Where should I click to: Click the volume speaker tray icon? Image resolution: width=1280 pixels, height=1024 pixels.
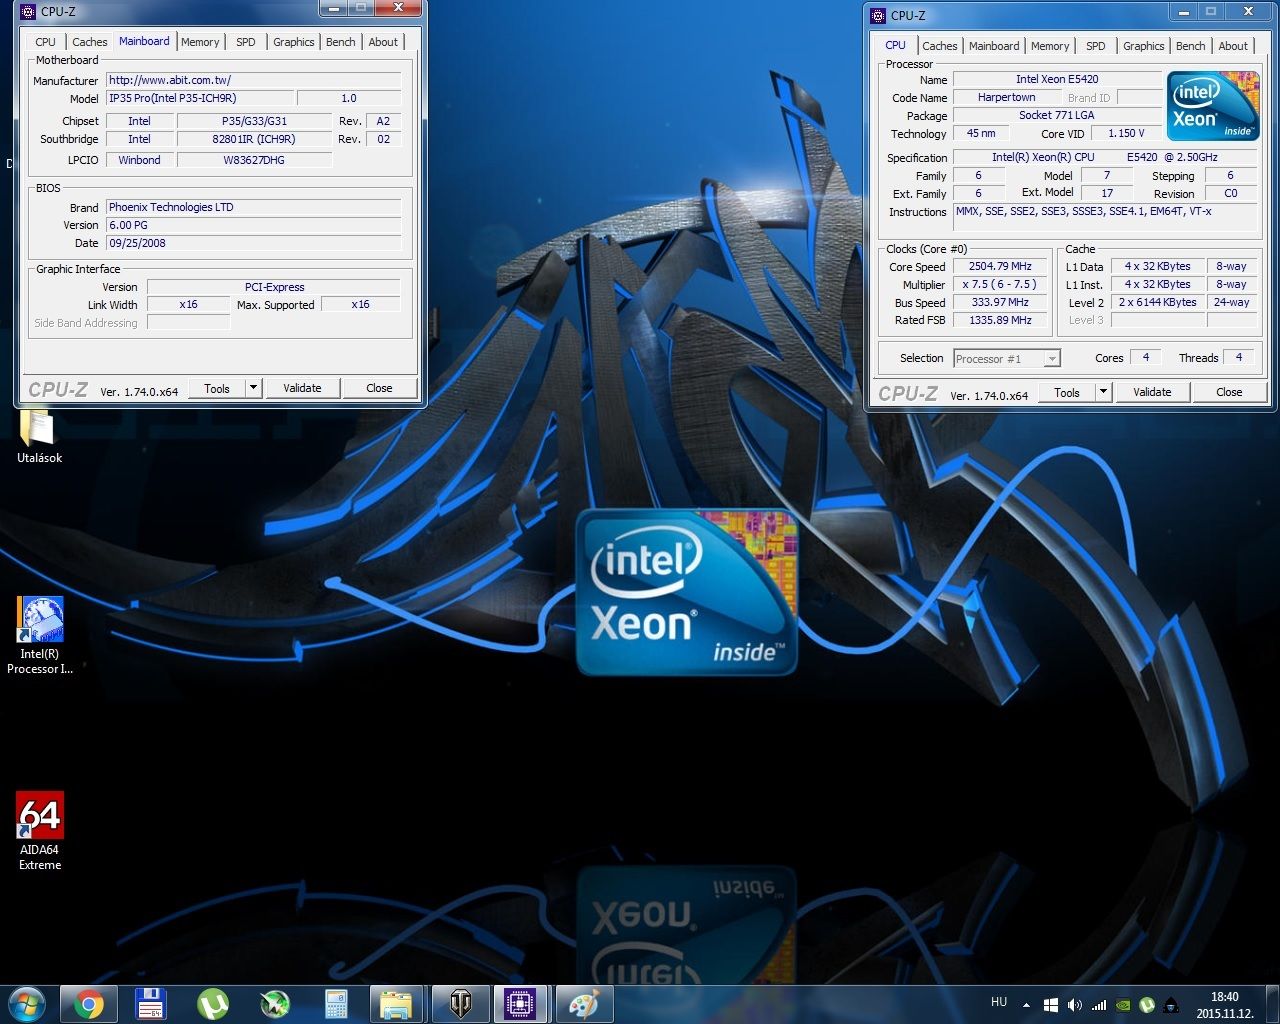coord(1075,1005)
